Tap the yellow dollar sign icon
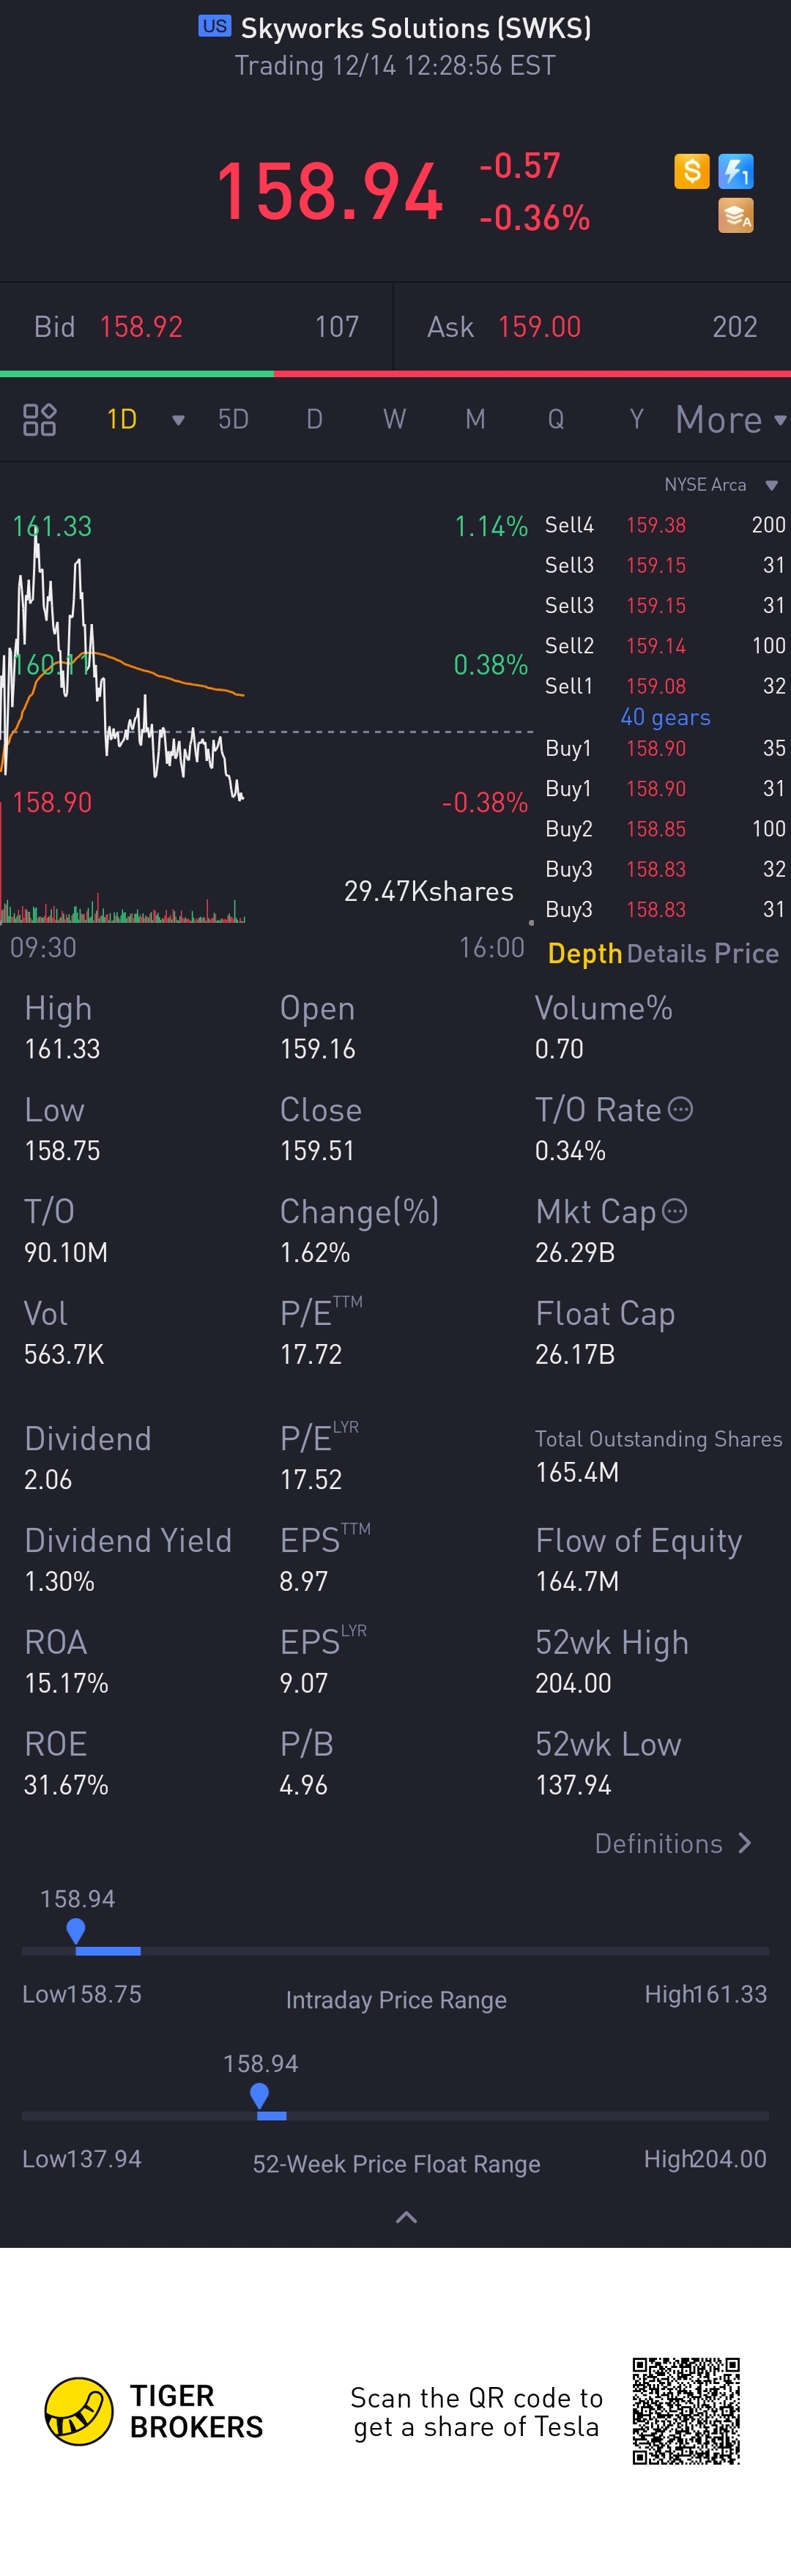Viewport: 791px width, 2576px height. pos(691,171)
